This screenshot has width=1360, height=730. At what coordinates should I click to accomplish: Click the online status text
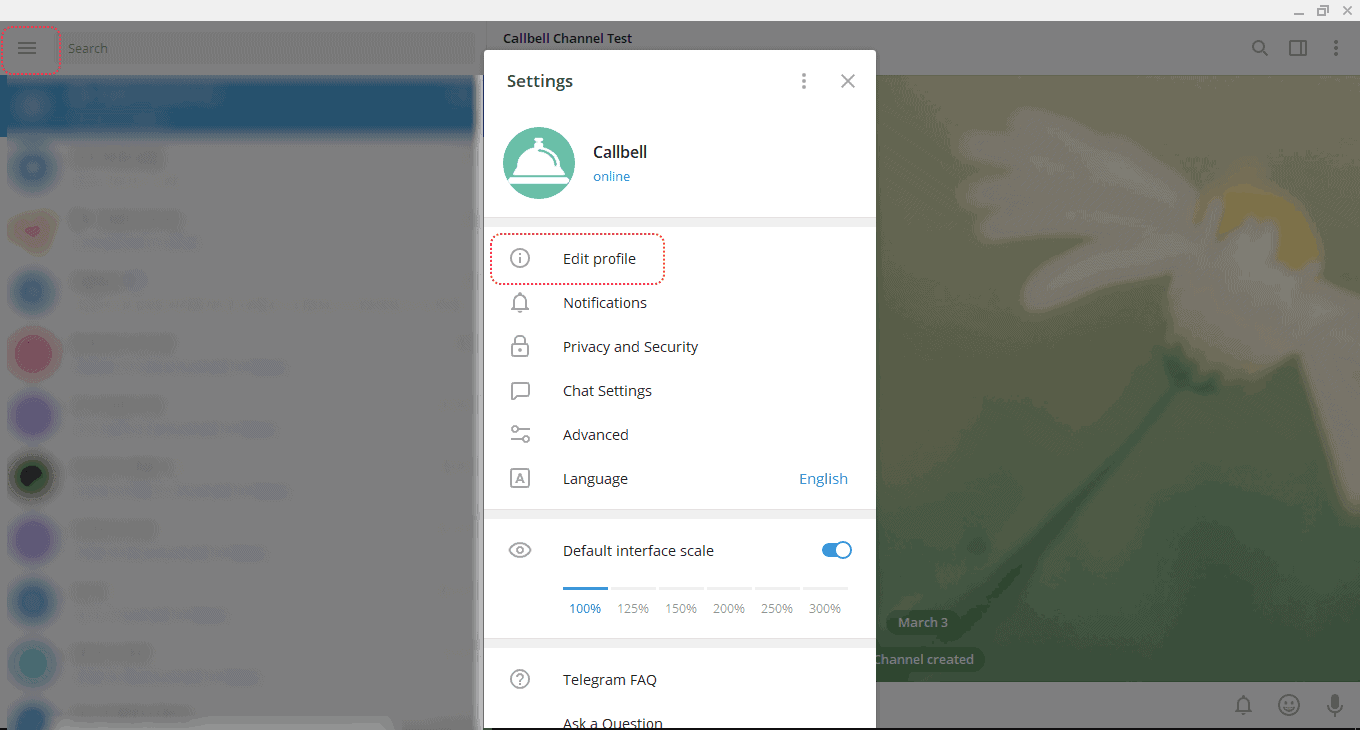[x=611, y=176]
